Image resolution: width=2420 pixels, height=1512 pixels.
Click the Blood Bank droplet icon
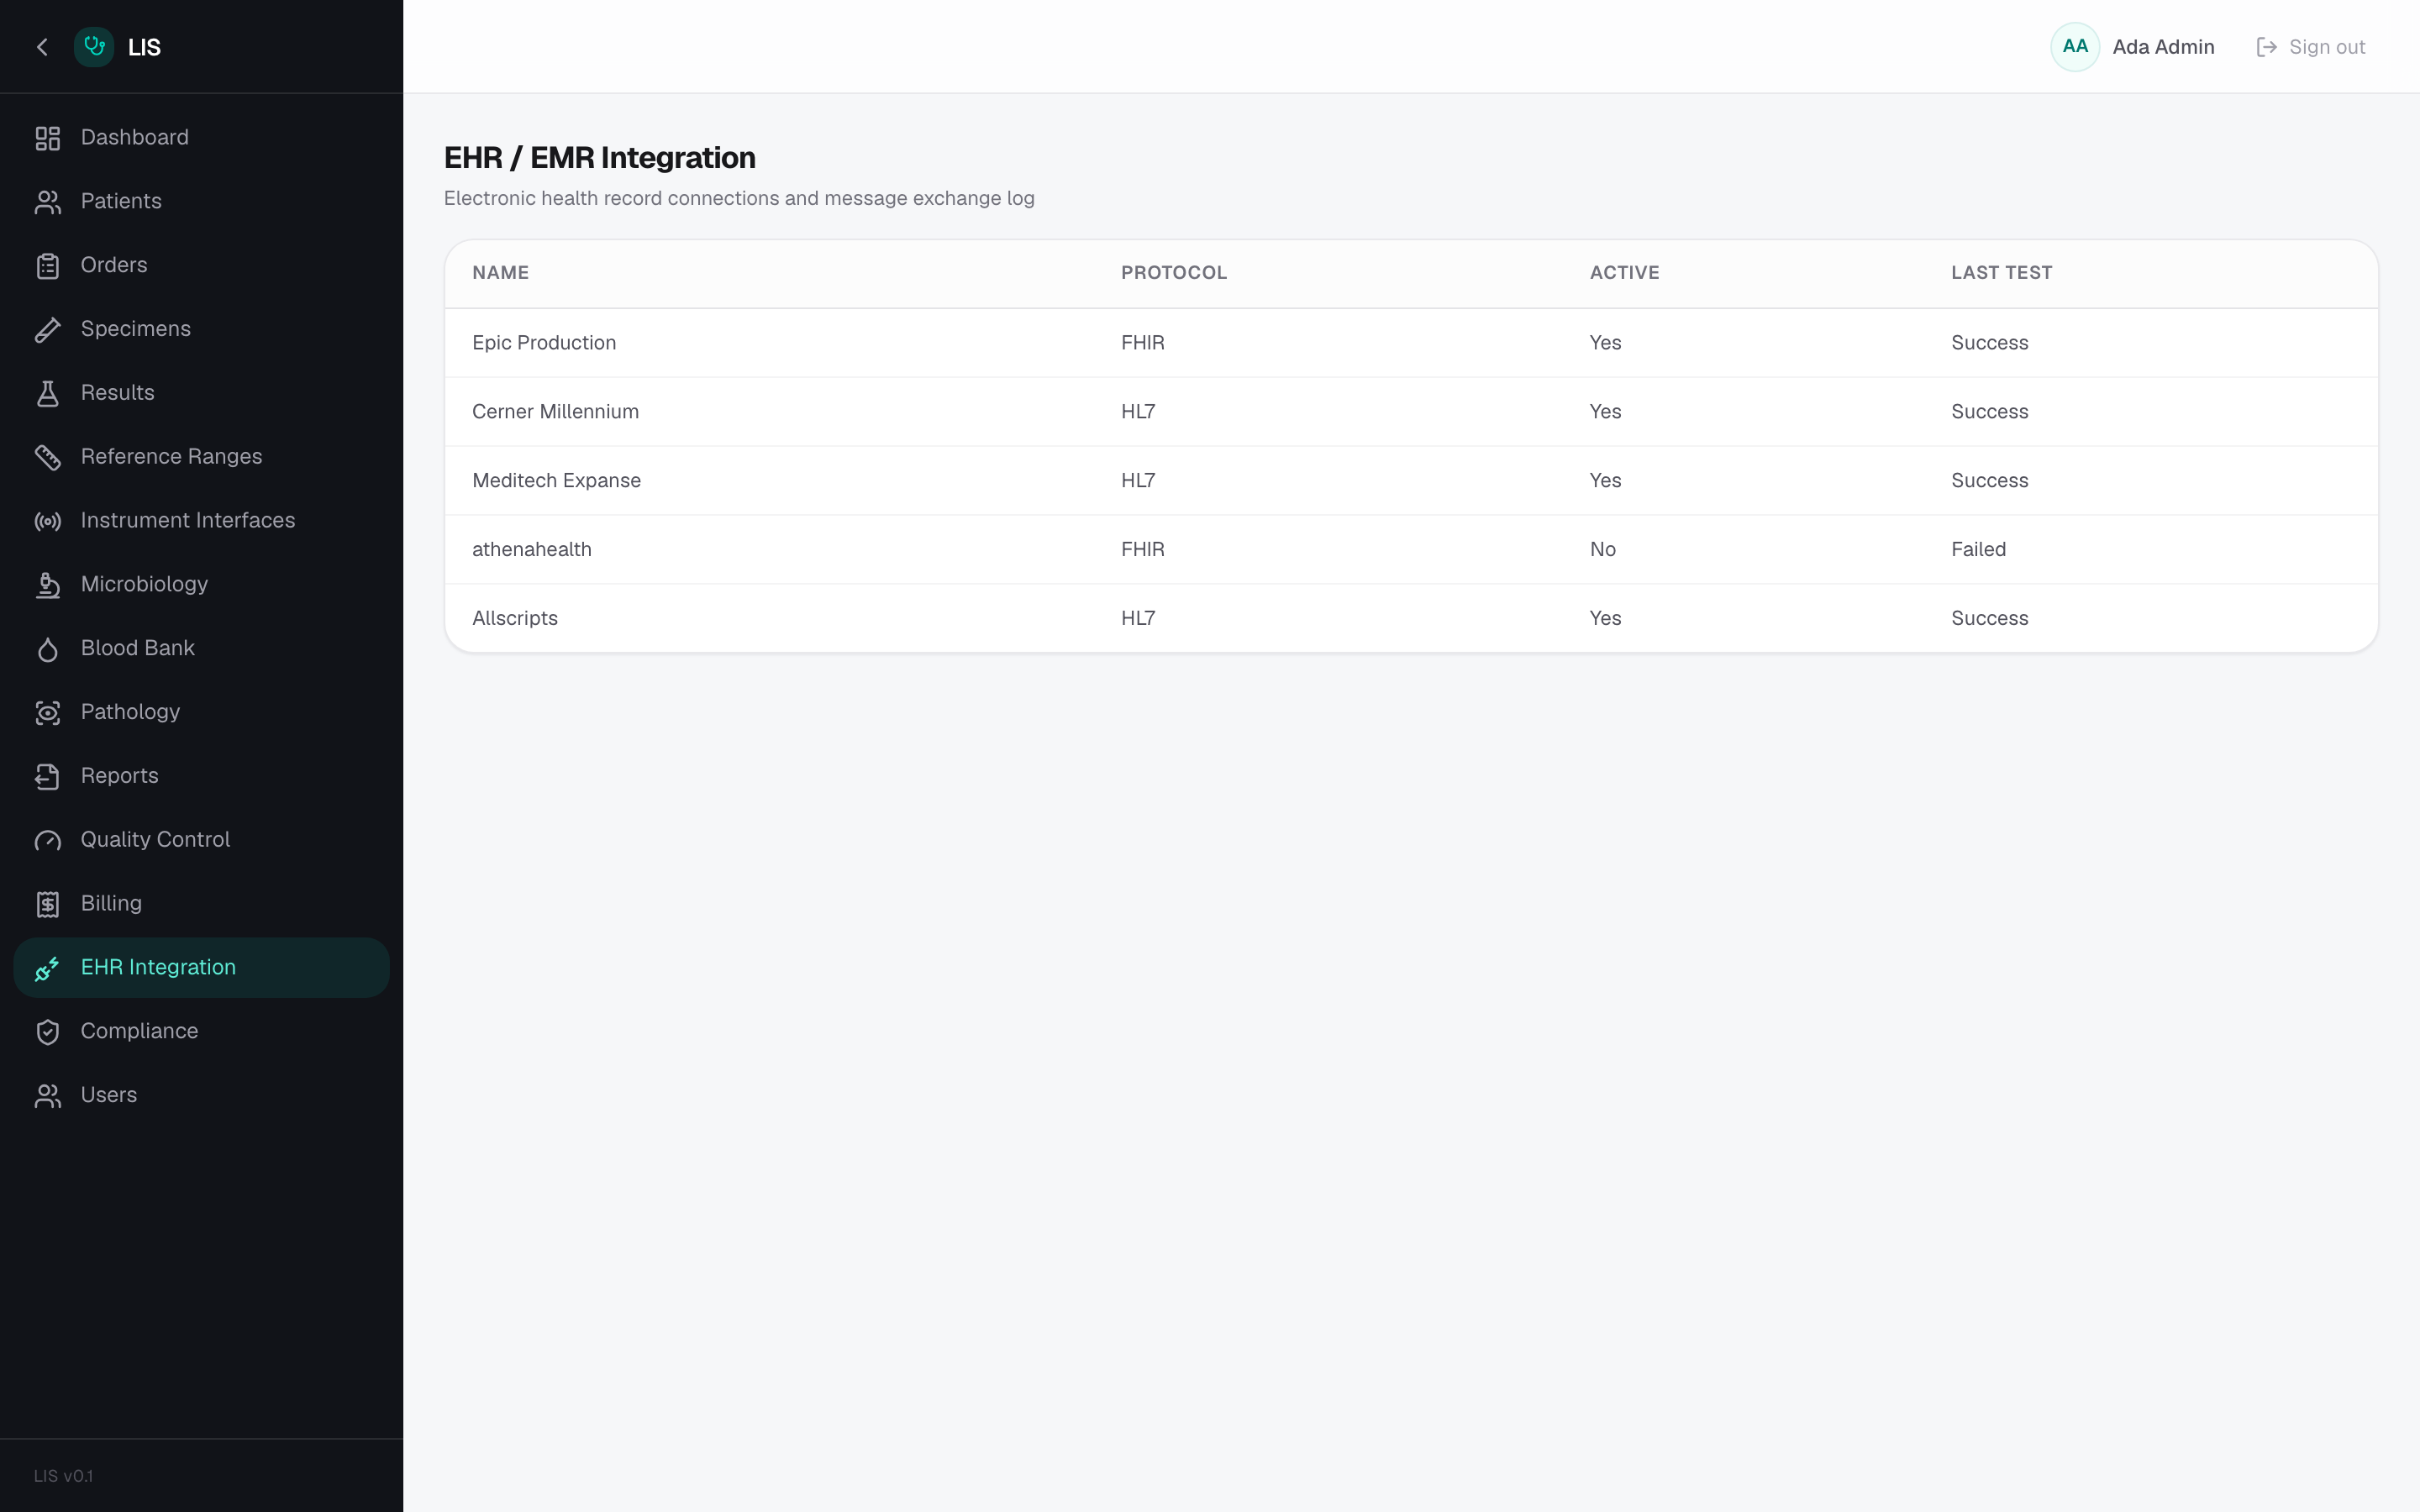tap(47, 649)
